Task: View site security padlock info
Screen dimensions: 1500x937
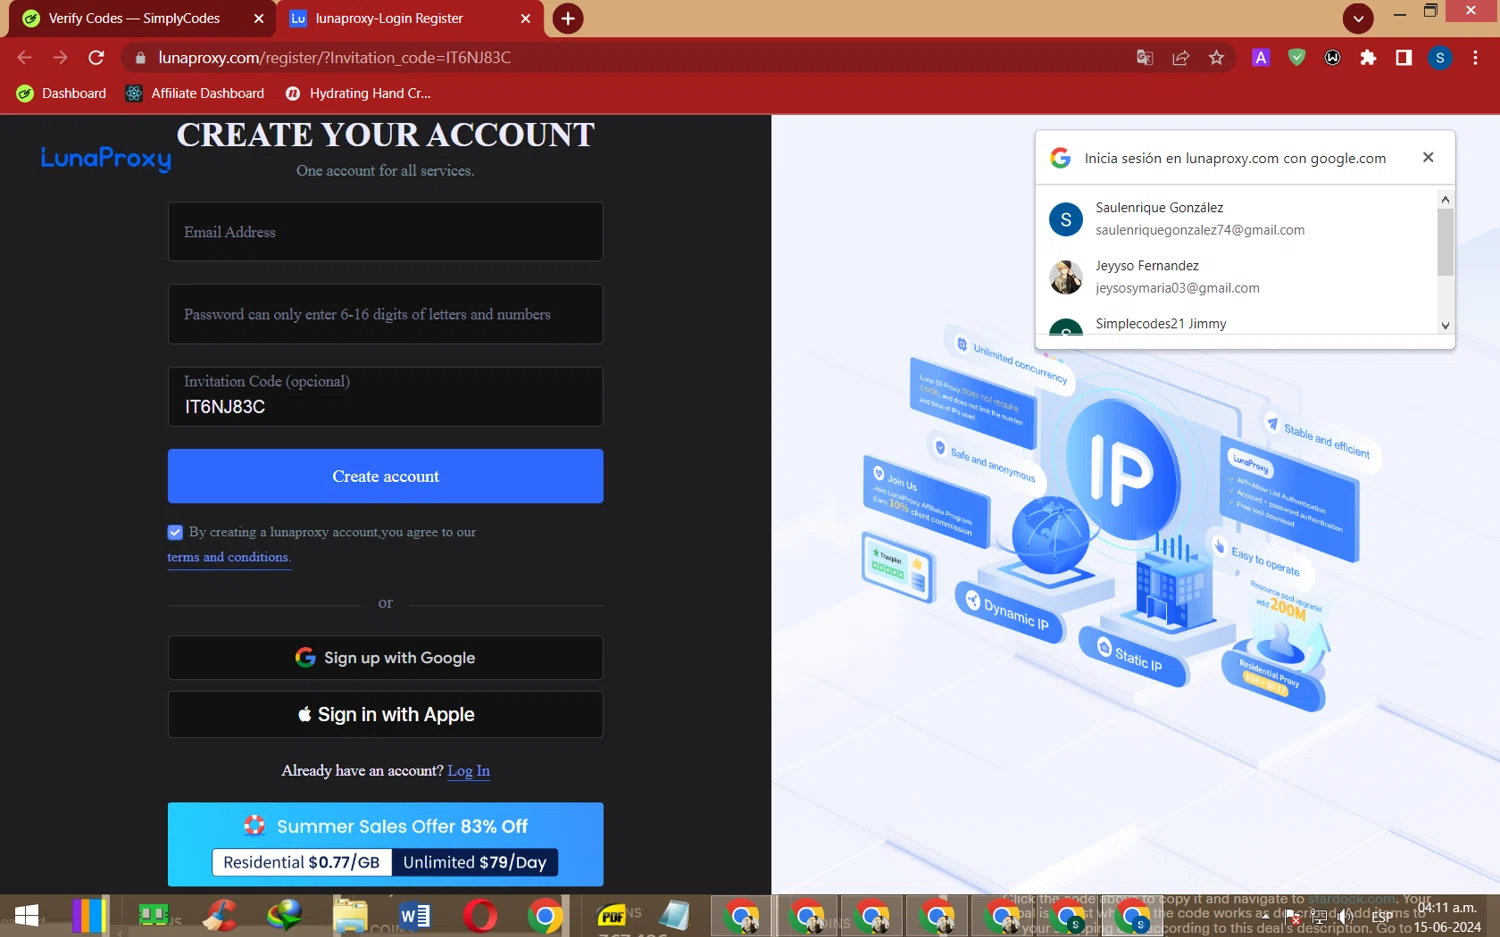Action: click(x=140, y=58)
